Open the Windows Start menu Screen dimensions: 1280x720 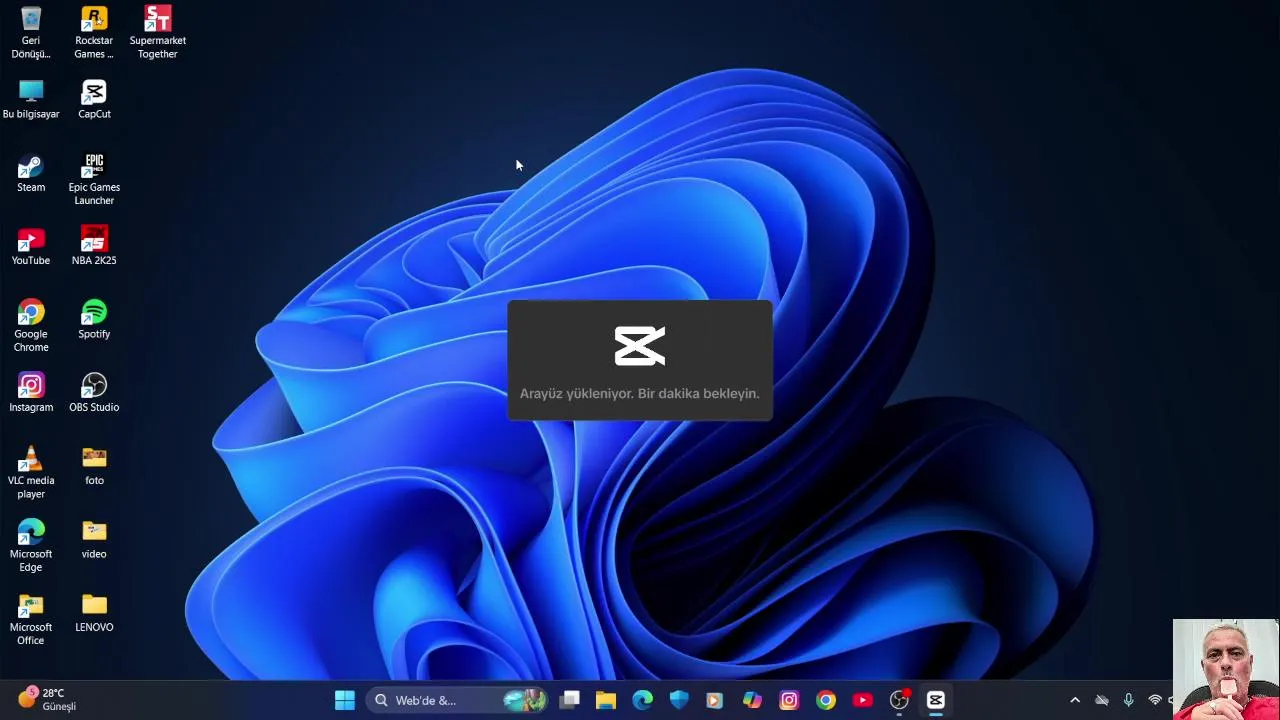click(345, 700)
